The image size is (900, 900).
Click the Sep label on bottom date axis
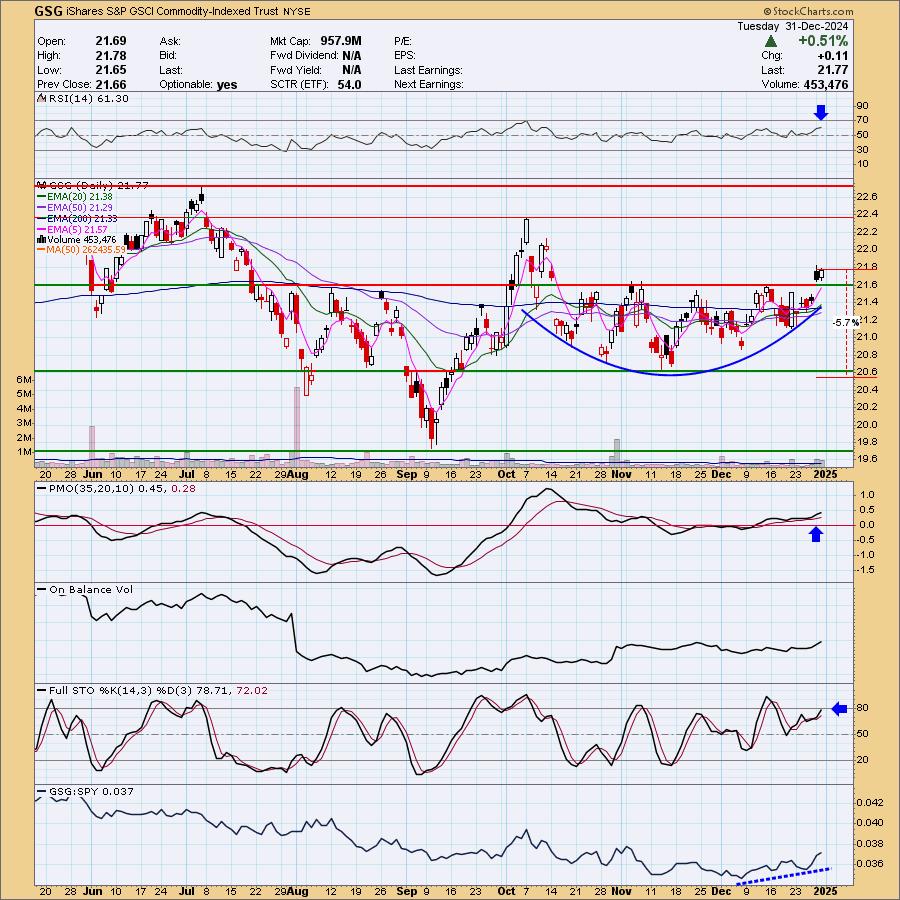pos(406,891)
